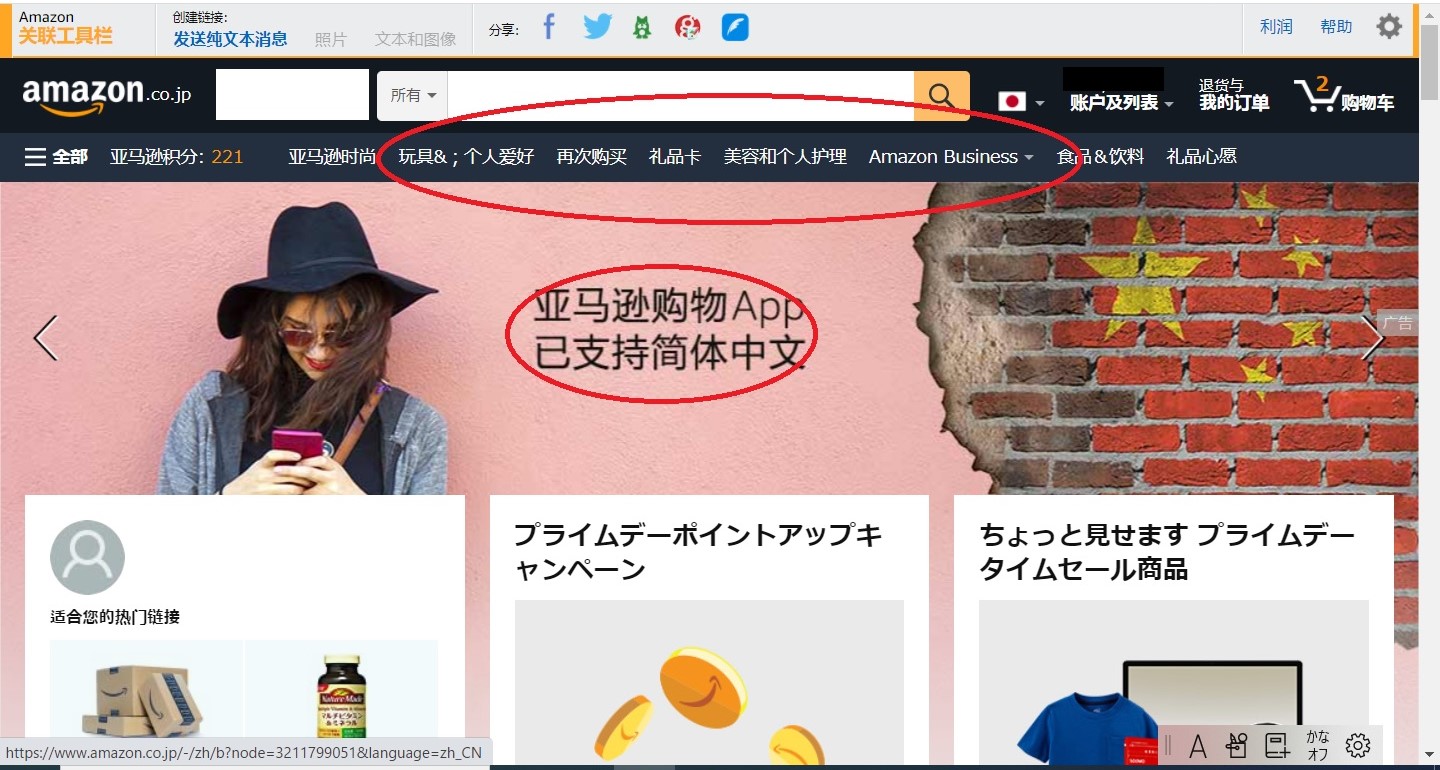Expand the 所有 search category dropdown
The width and height of the screenshot is (1440, 770).
(x=413, y=96)
